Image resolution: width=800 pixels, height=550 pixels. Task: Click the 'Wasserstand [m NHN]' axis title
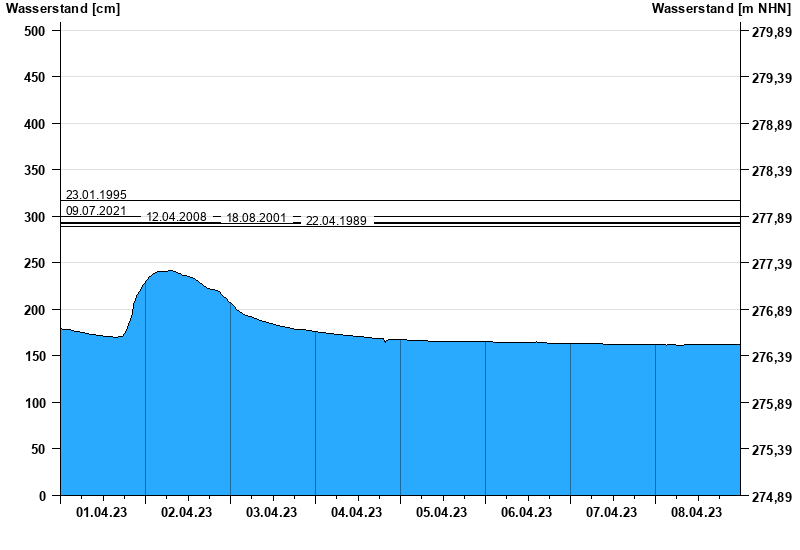723,9
